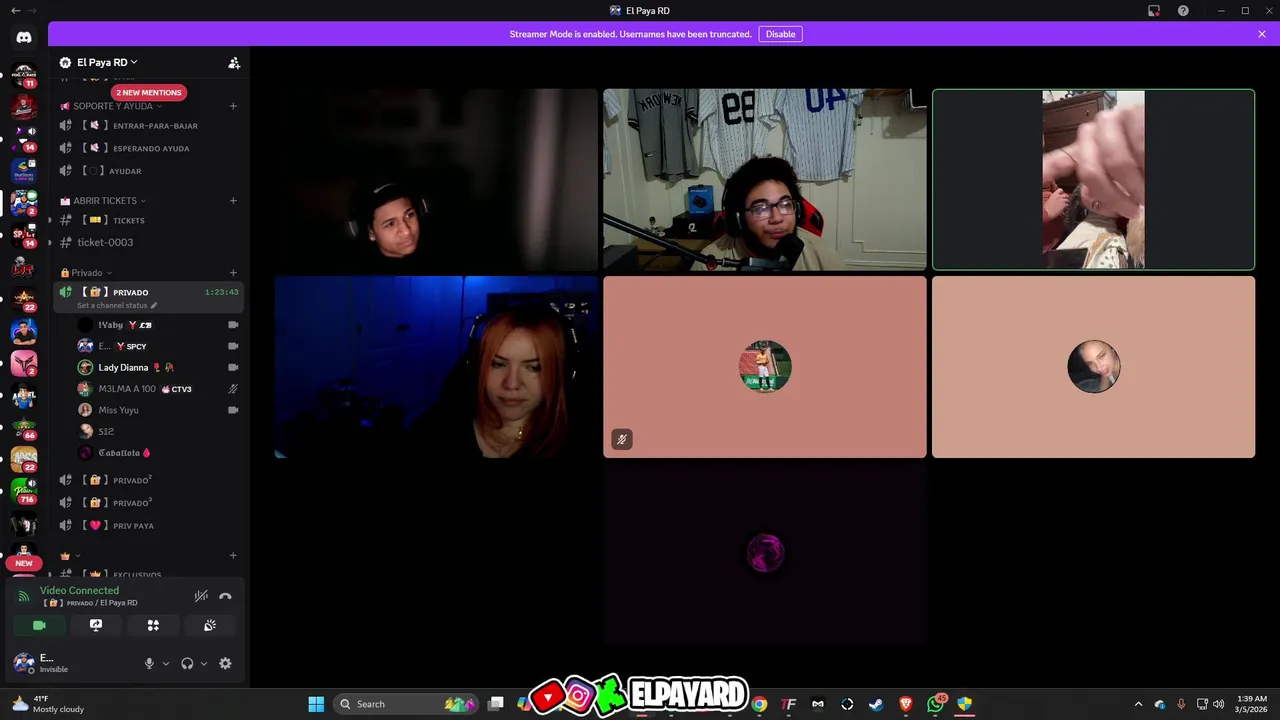Viewport: 1280px width, 720px height.
Task: Start an activity from voice panel
Action: pos(153,625)
